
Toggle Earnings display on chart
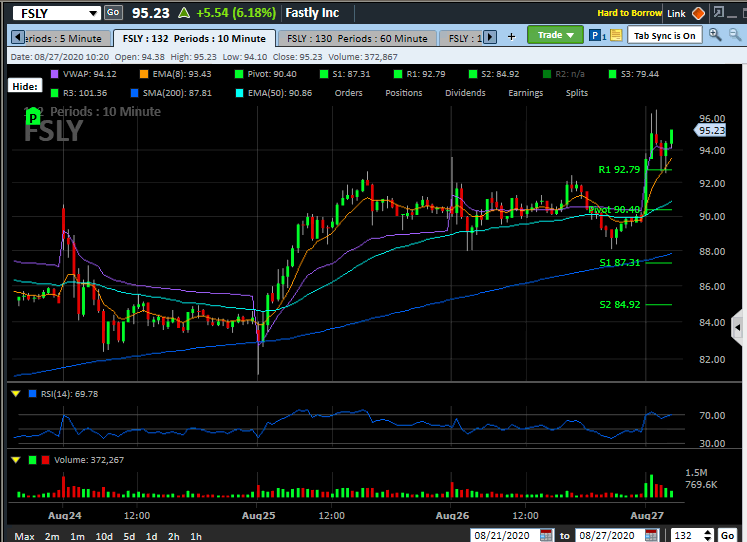coord(525,93)
